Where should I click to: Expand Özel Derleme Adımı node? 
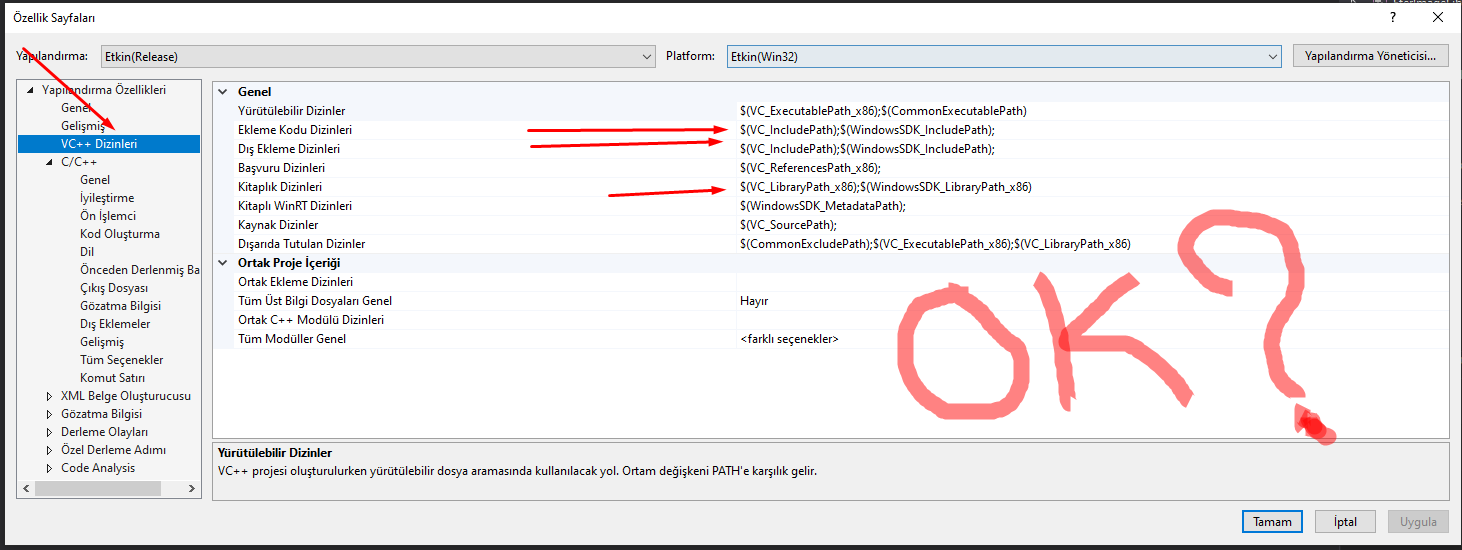(49, 450)
